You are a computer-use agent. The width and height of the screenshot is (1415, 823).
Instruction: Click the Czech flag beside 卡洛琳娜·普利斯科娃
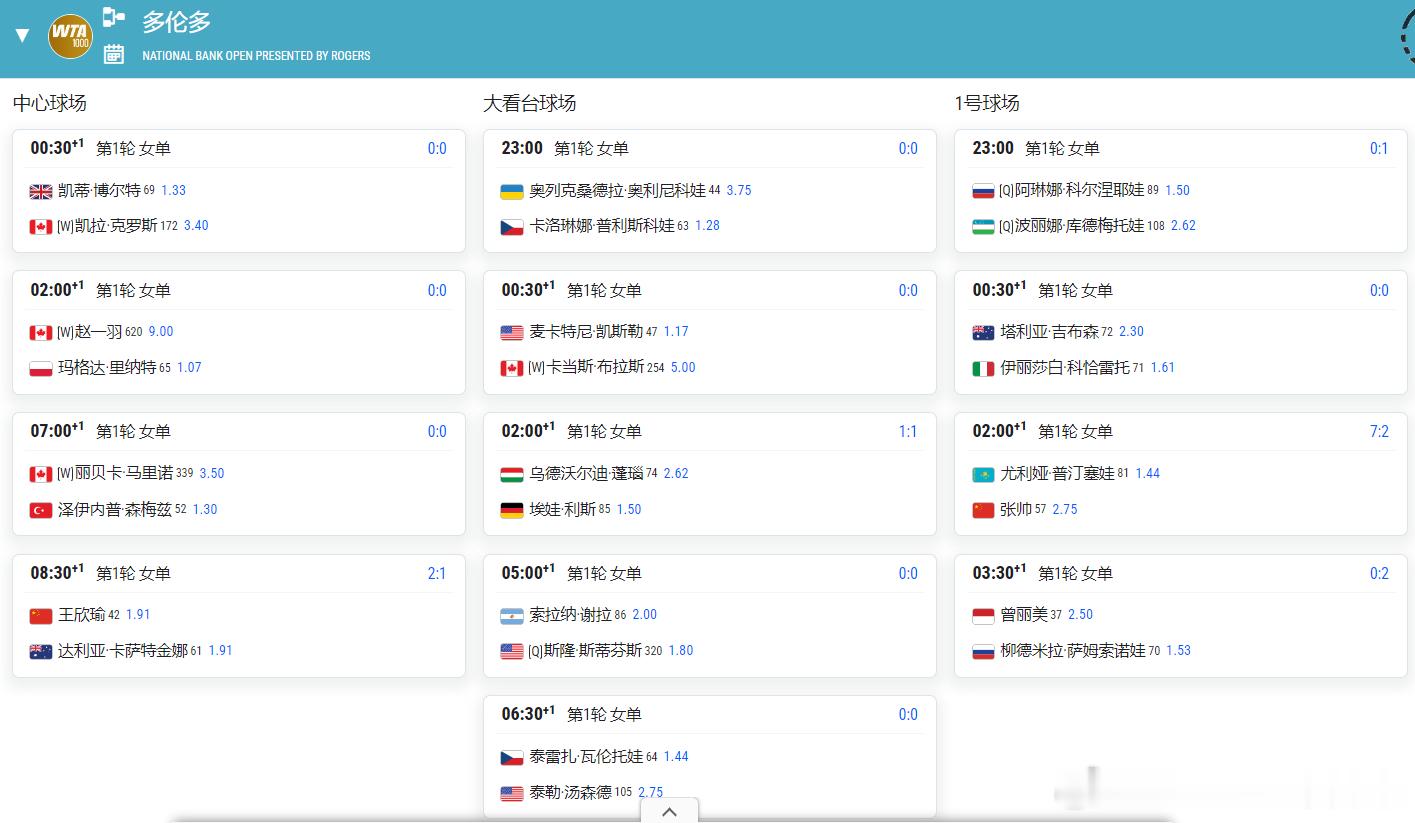[x=512, y=226]
